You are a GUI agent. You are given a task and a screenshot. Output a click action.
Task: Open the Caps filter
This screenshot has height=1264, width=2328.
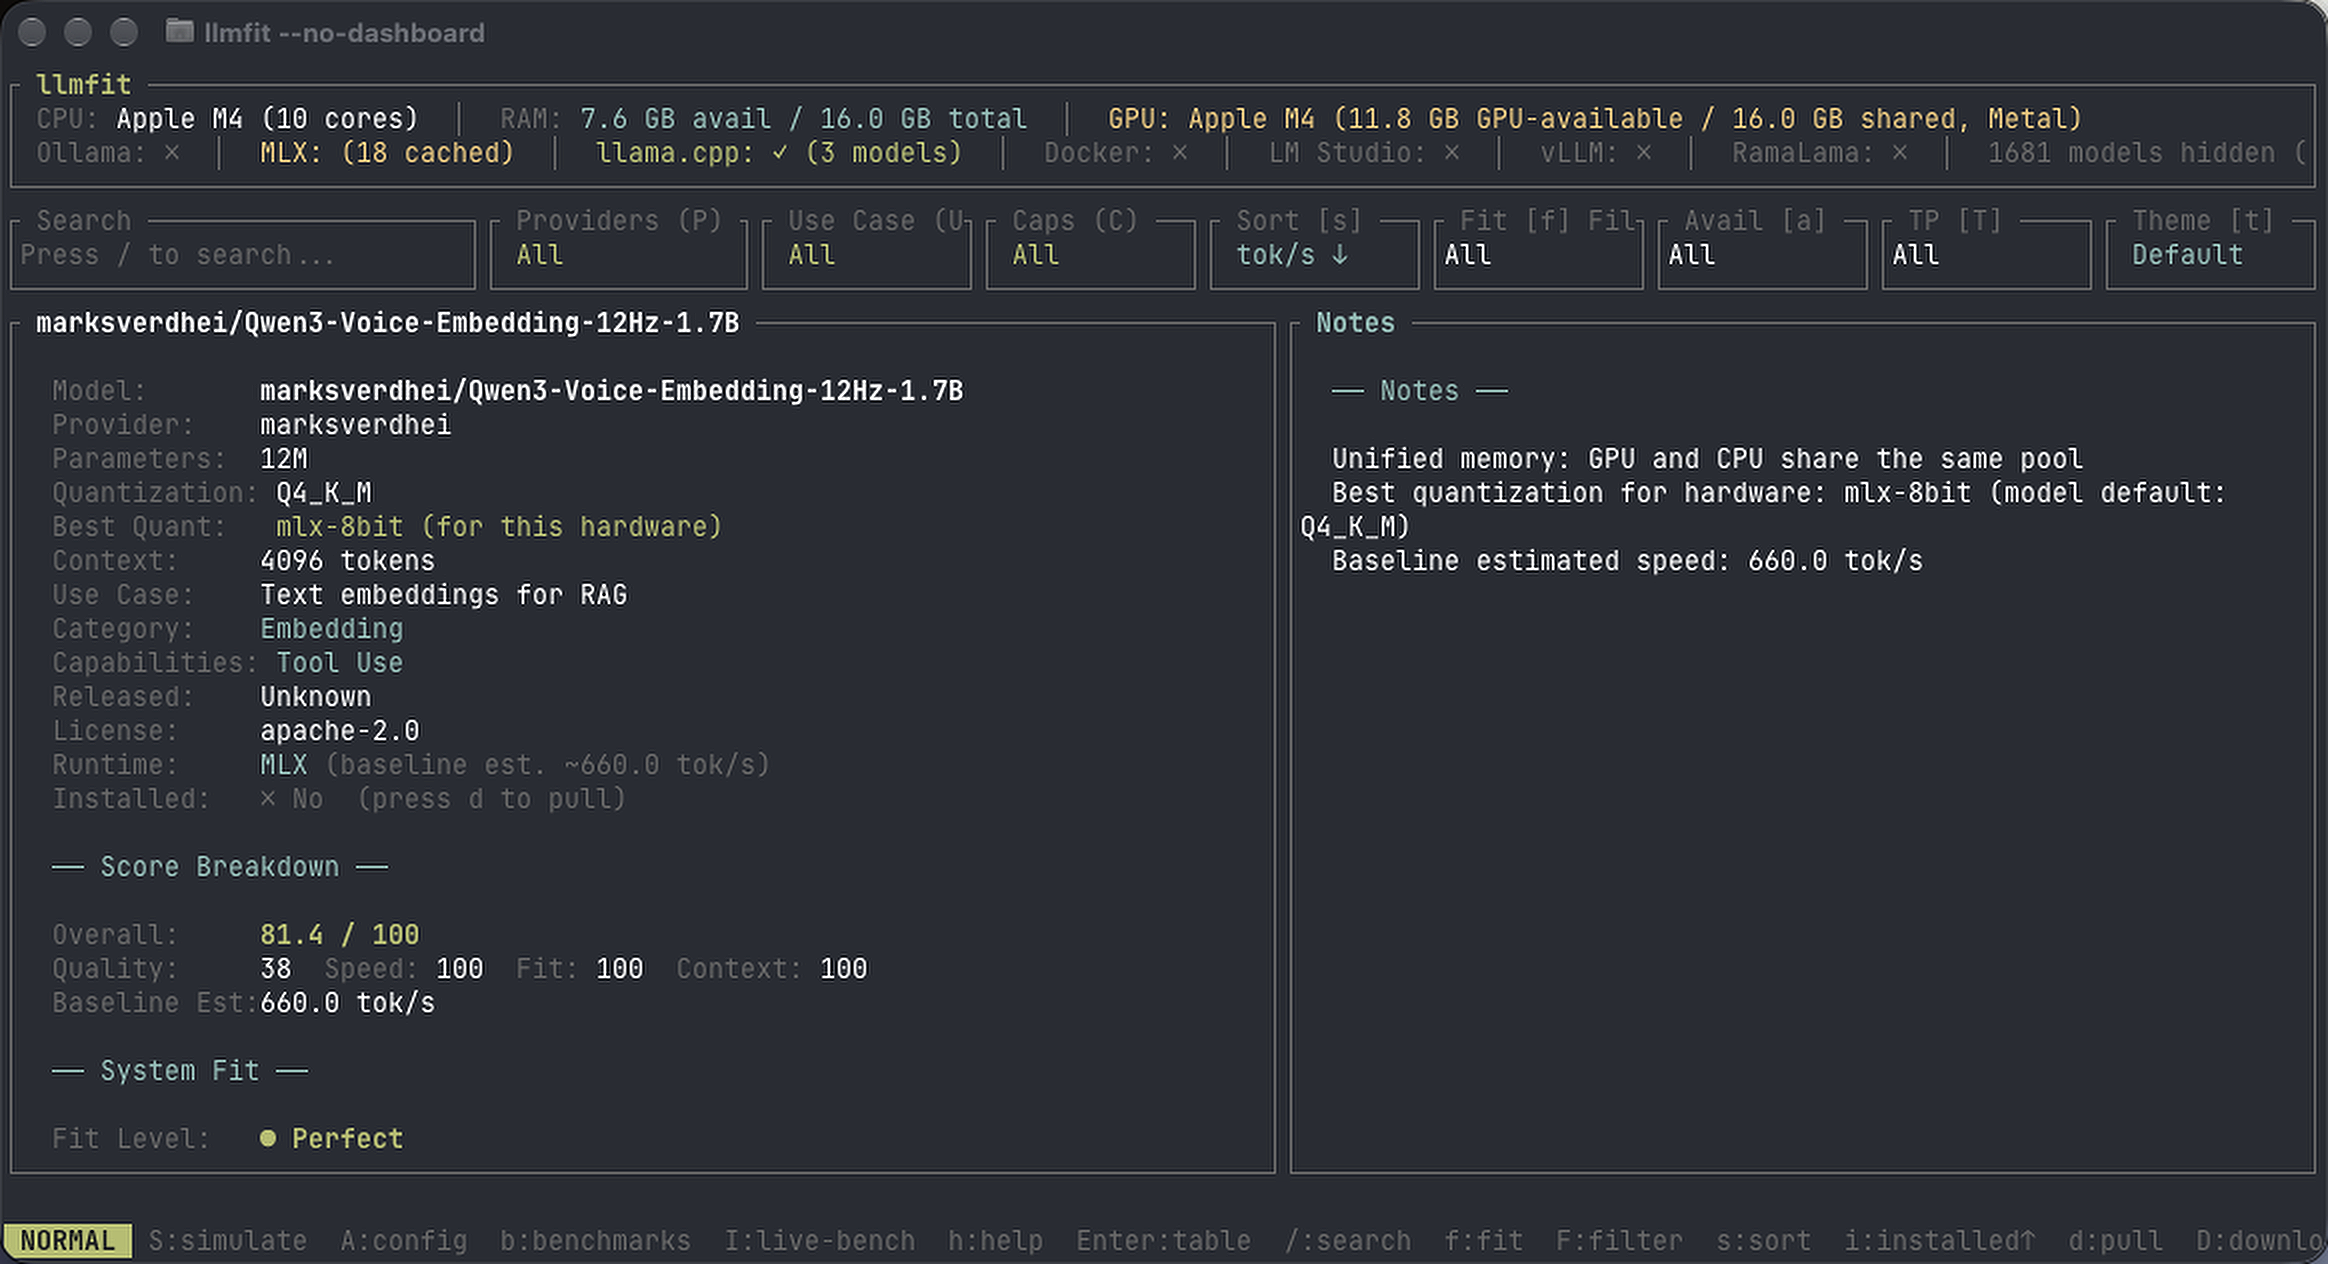point(1090,255)
